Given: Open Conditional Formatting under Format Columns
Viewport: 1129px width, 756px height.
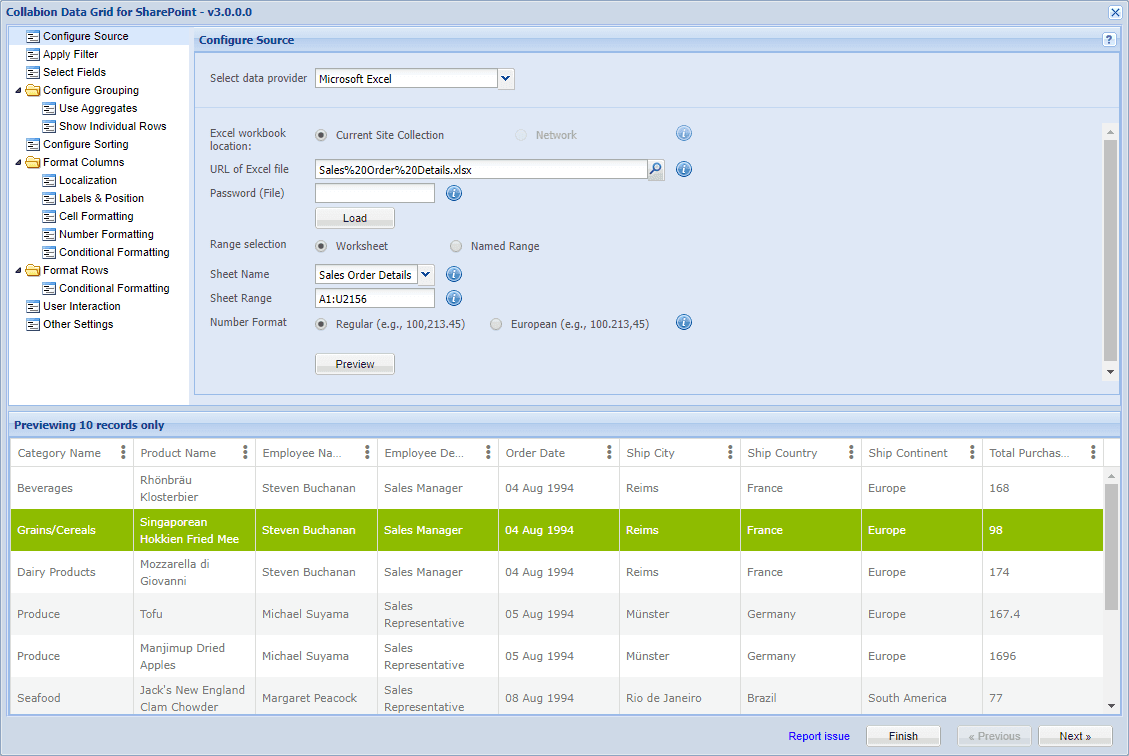Looking at the screenshot, I should pos(114,252).
